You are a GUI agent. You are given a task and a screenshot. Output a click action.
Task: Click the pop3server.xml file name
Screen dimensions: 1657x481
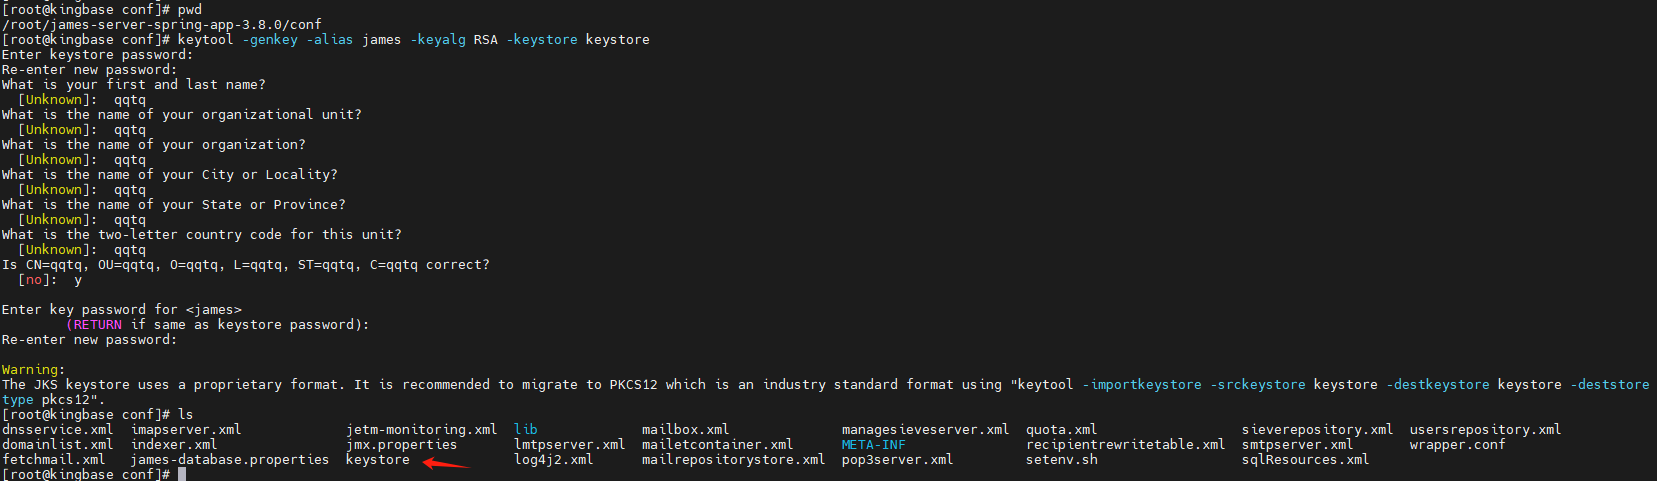click(x=897, y=460)
